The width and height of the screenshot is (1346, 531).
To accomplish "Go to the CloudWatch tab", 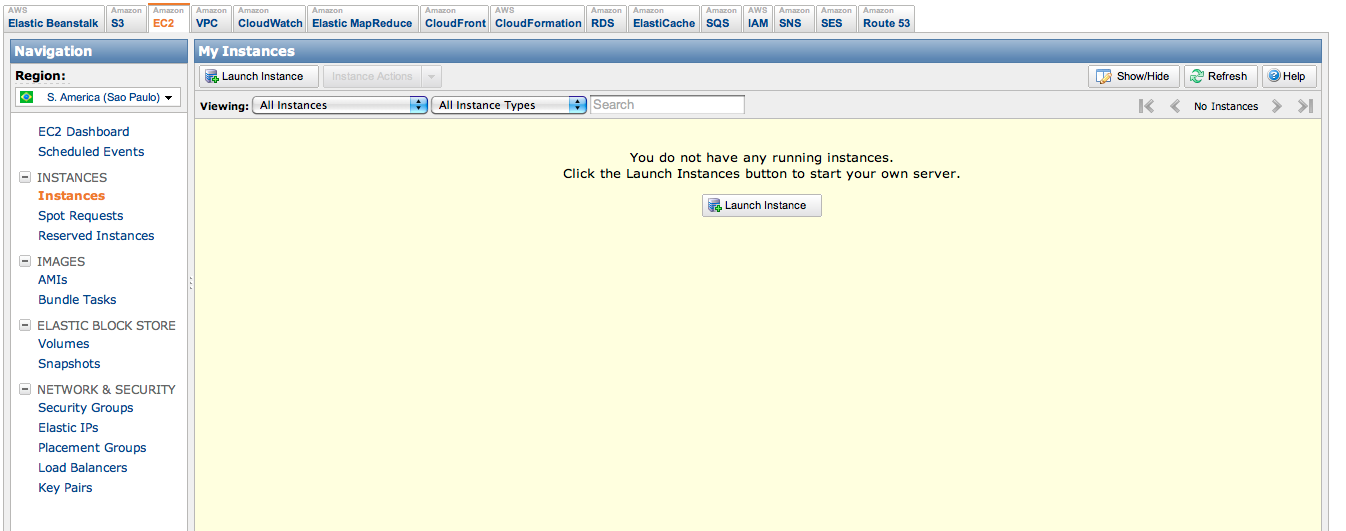I will pos(270,18).
